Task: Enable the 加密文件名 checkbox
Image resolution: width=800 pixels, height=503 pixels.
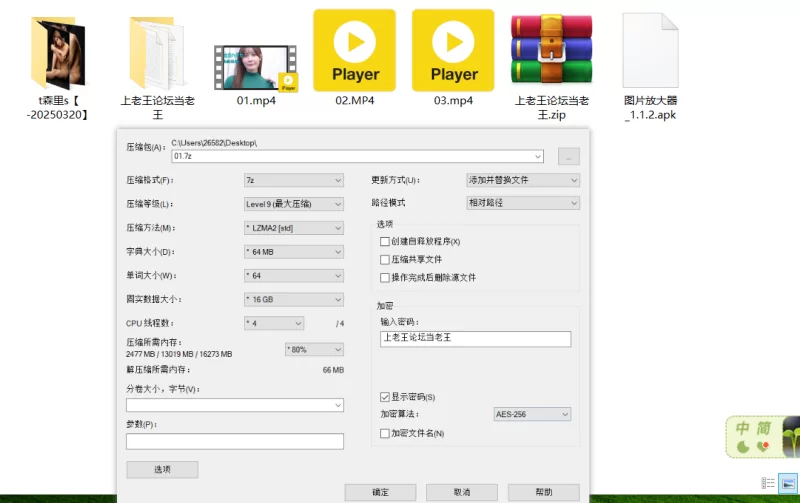Action: (385, 433)
